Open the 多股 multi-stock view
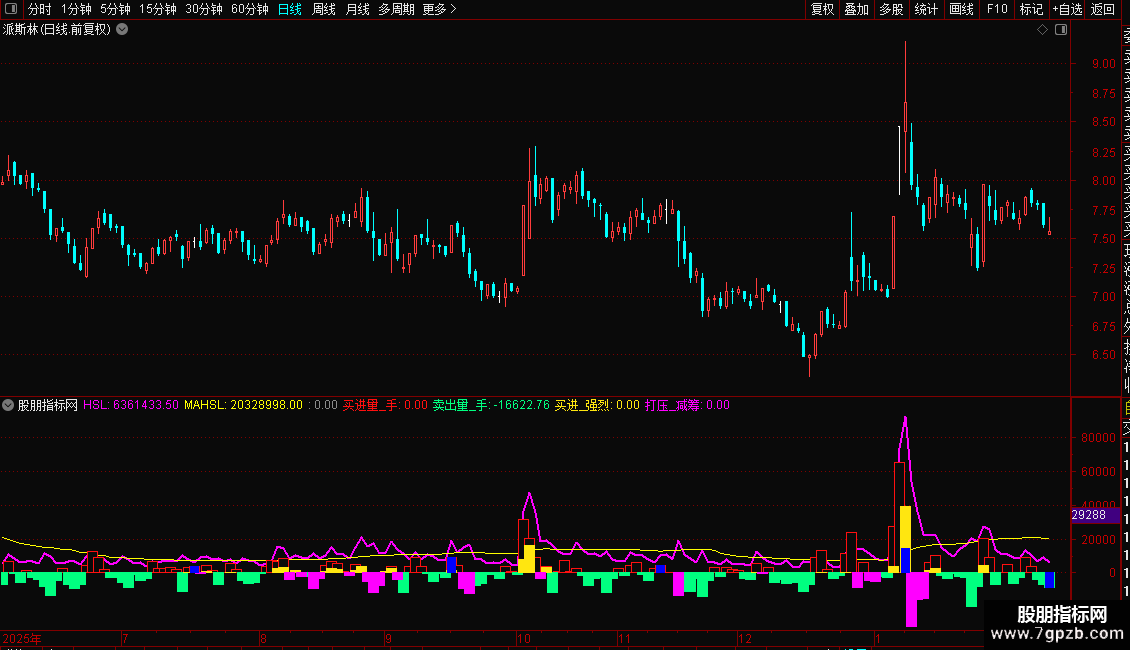 891,9
